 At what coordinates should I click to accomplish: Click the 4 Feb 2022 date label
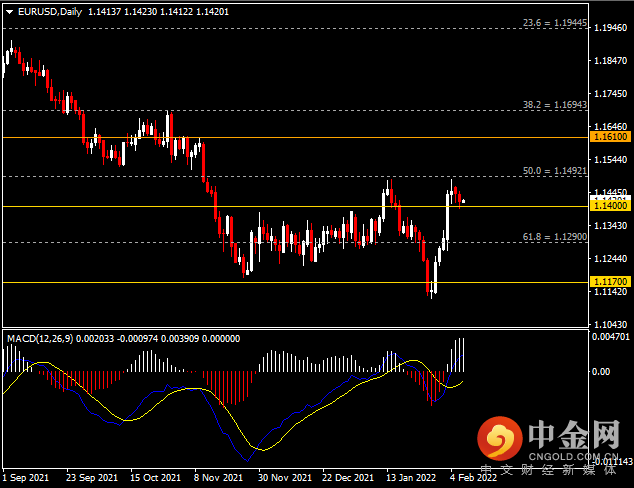pos(473,477)
